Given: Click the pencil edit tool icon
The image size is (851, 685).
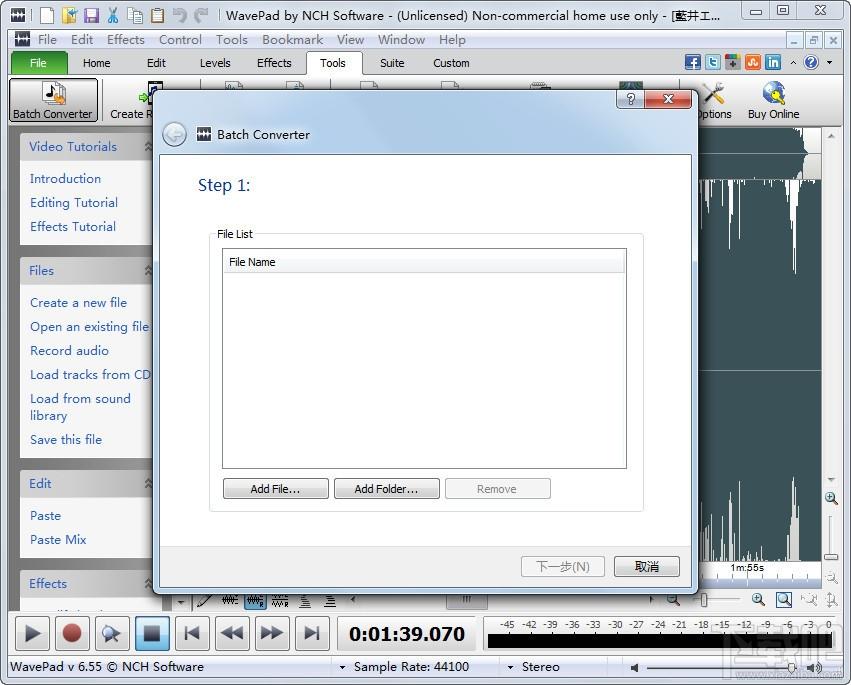Looking at the screenshot, I should tap(205, 600).
